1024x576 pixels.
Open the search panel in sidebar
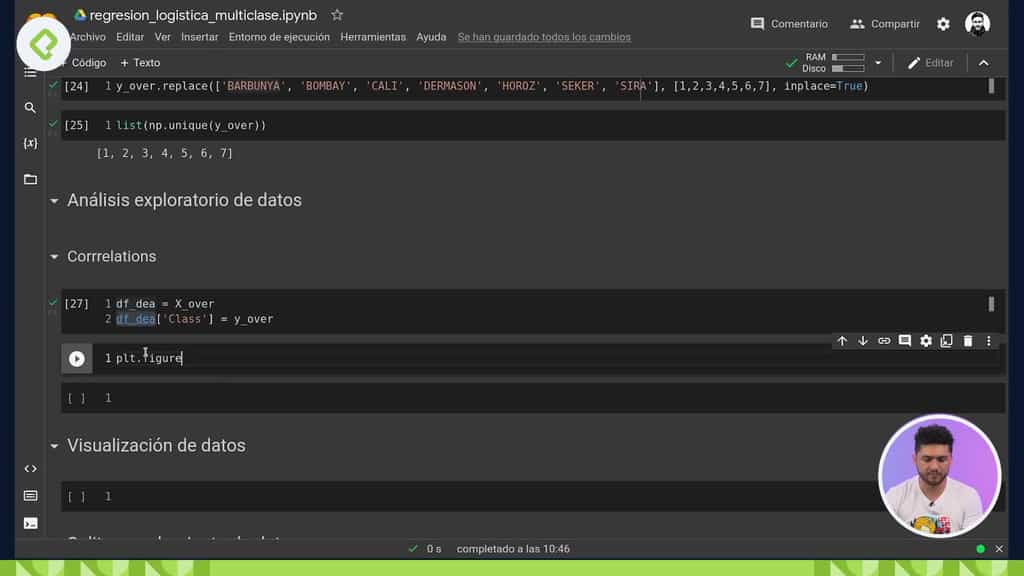pos(30,107)
